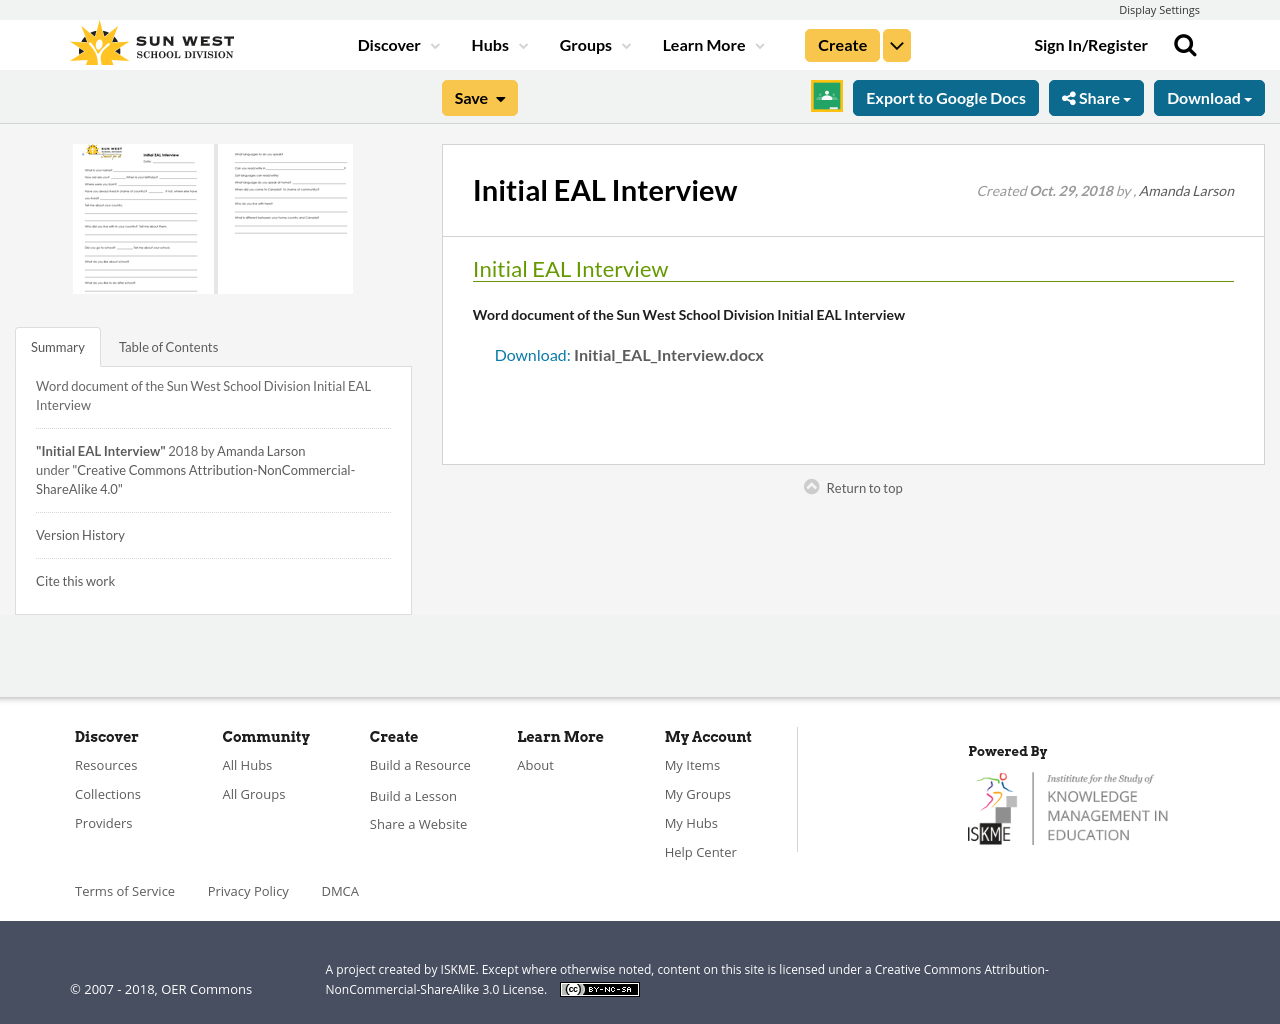The height and width of the screenshot is (1024, 1280).
Task: Open the Learn More menu
Action: click(711, 44)
